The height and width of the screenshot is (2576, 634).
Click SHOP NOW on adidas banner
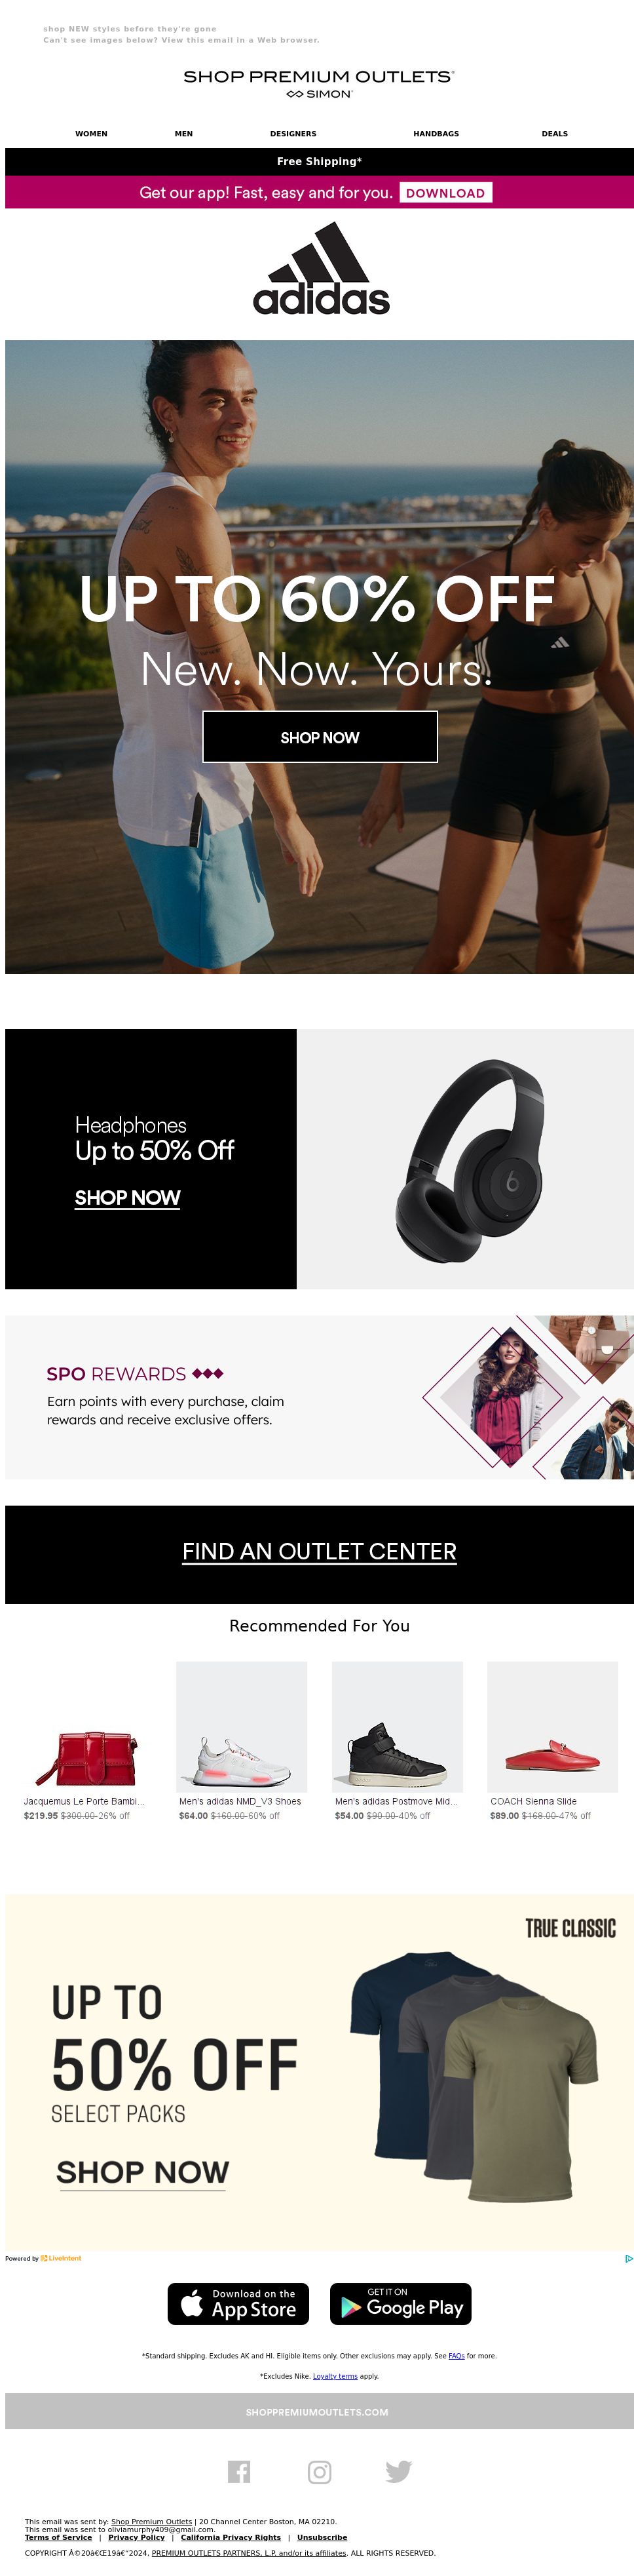[x=320, y=737]
